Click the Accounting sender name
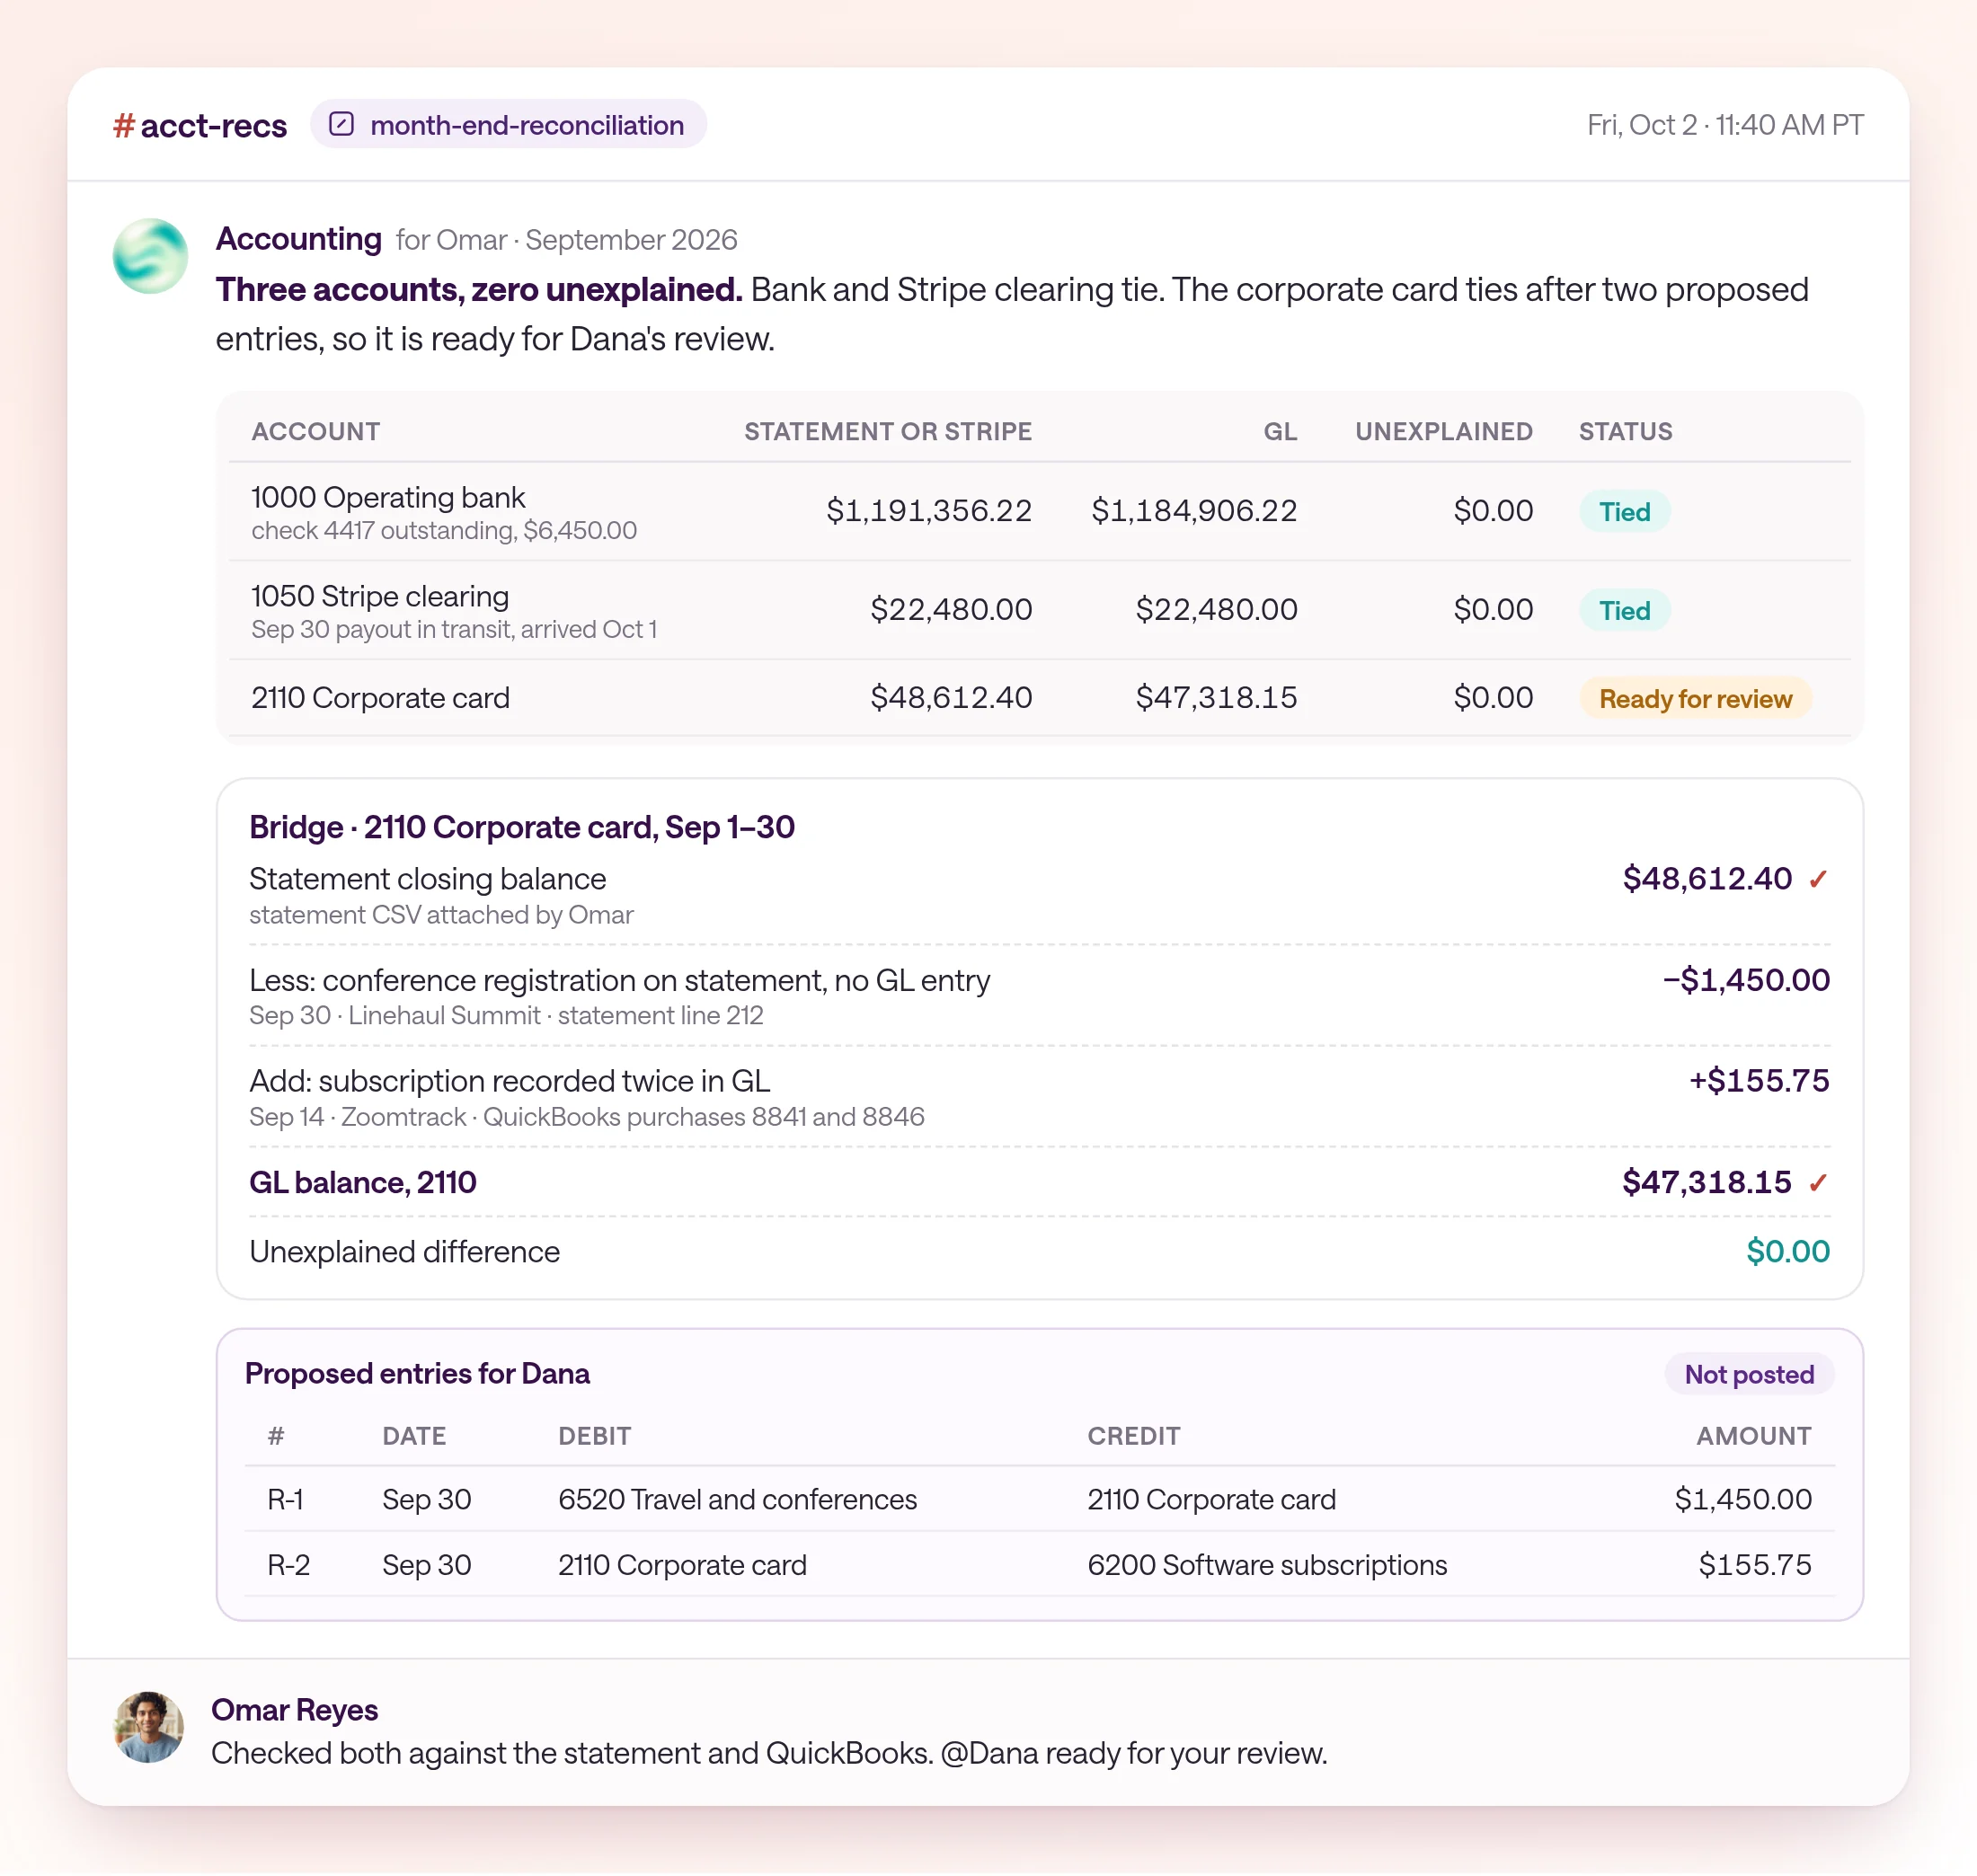The height and width of the screenshot is (1876, 1977). [x=299, y=239]
